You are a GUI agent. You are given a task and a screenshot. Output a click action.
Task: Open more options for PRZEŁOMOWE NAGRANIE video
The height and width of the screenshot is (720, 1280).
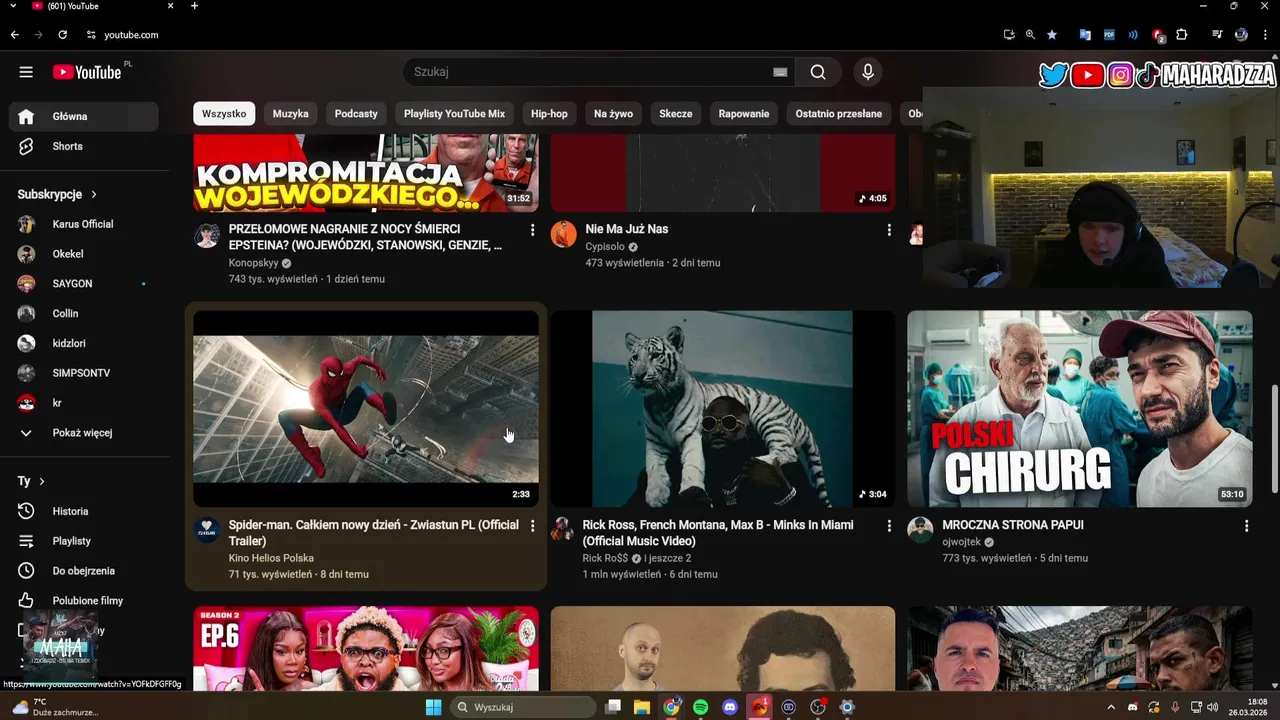(x=532, y=230)
